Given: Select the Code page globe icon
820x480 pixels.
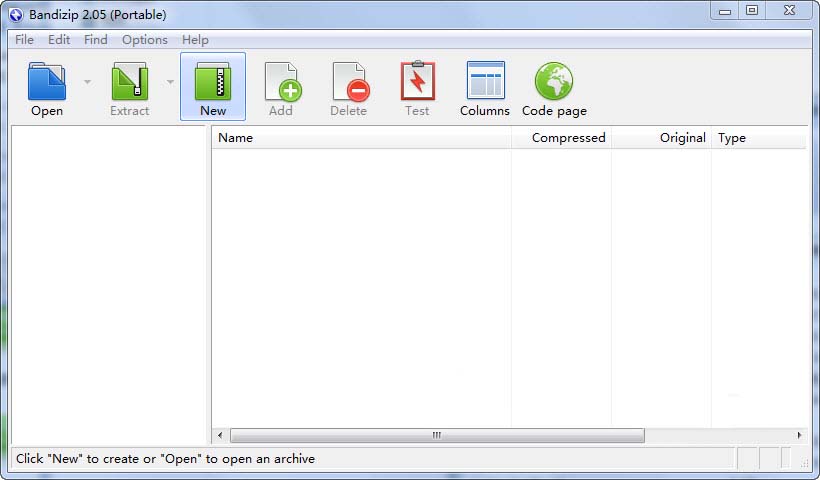Looking at the screenshot, I should coord(554,82).
